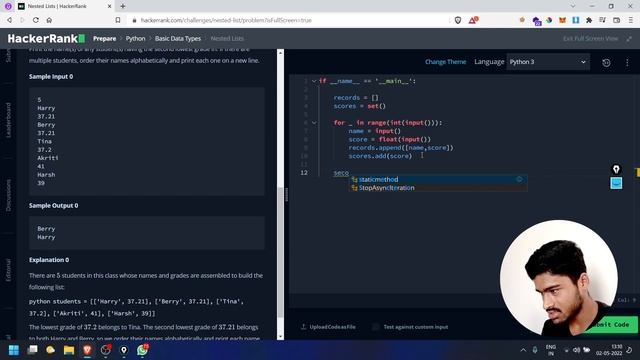Open MetaMask fox extension

coord(562,20)
